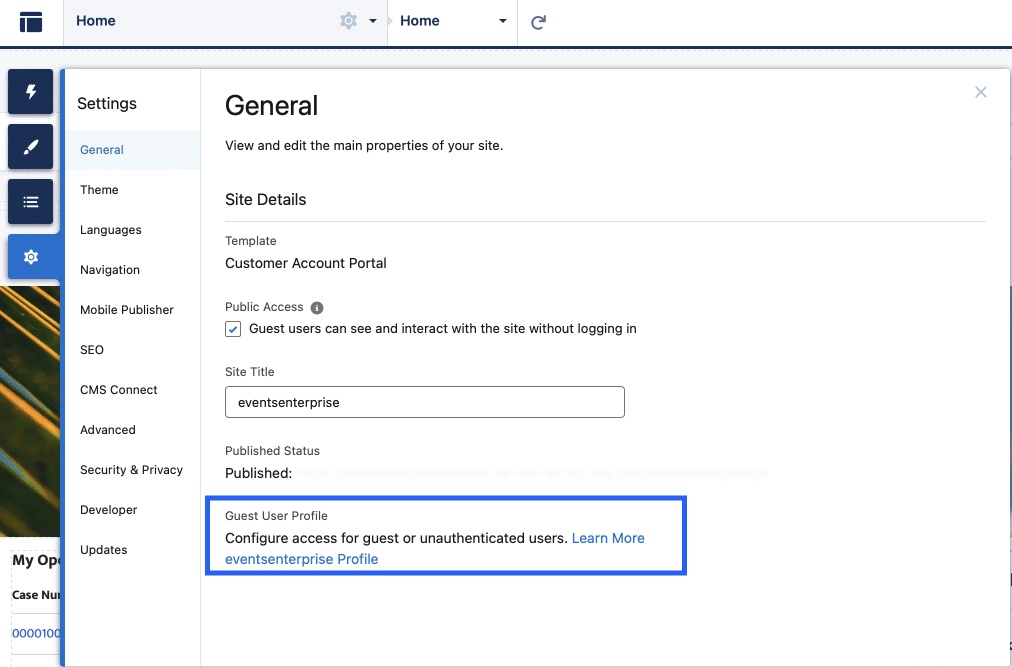Expand the dropdown arrow beside the gear
This screenshot has height=667, width=1012.
tap(373, 21)
